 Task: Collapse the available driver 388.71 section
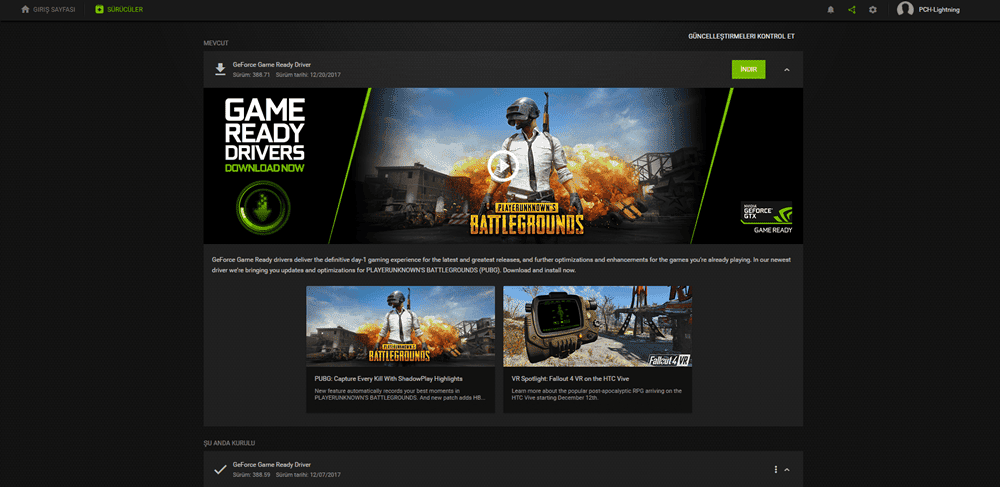coord(786,69)
